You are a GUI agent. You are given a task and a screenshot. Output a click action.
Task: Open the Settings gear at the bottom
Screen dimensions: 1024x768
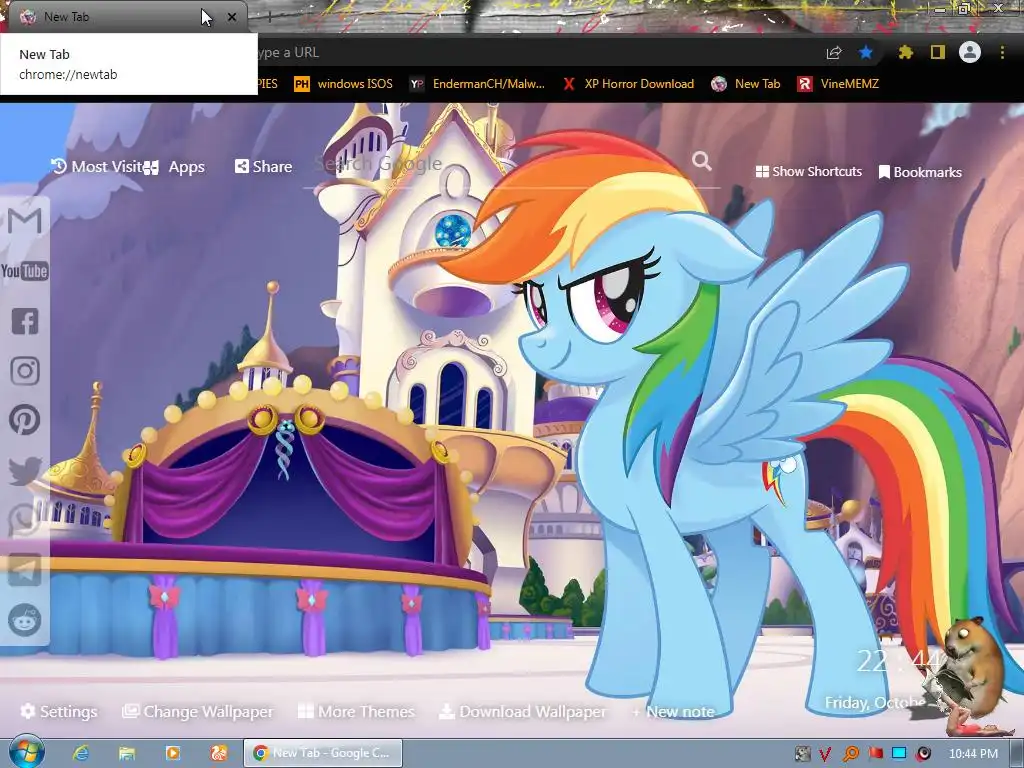click(59, 711)
